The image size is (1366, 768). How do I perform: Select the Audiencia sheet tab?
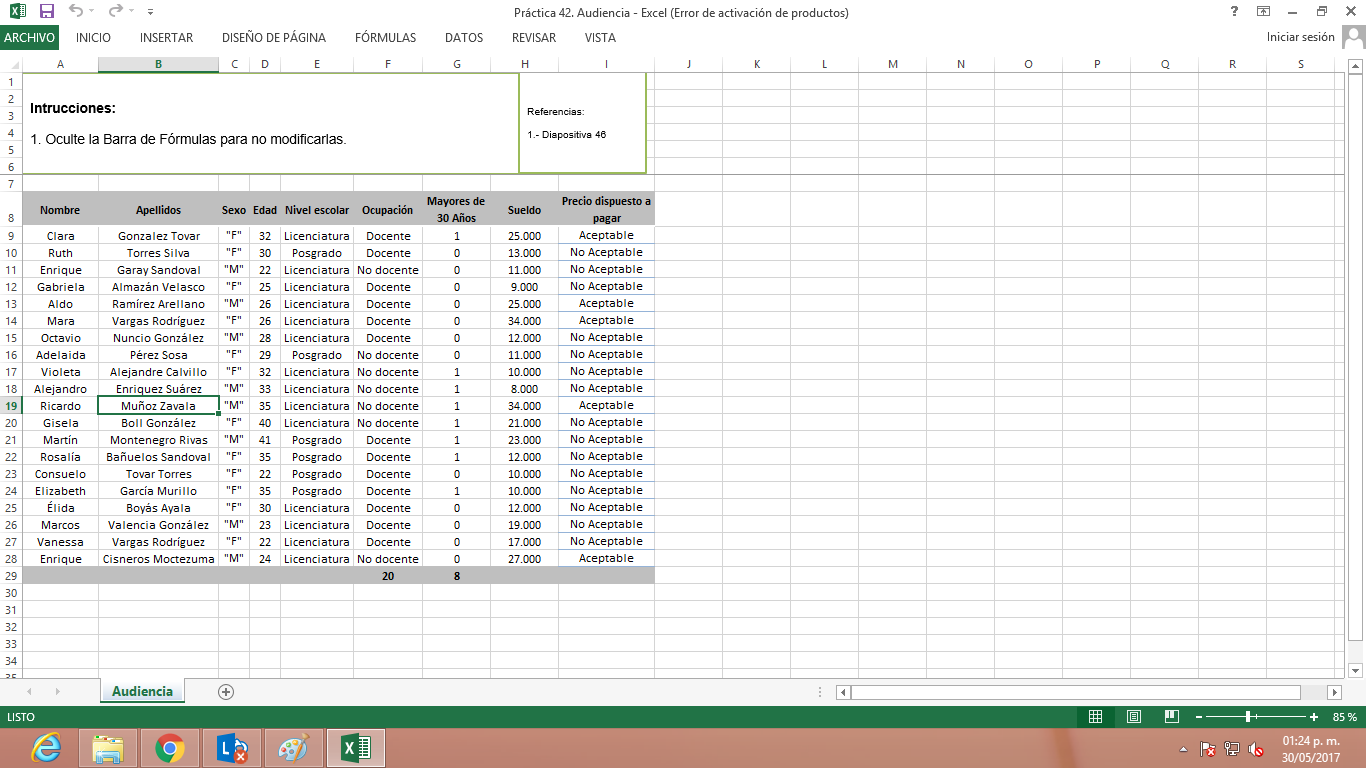click(x=142, y=691)
